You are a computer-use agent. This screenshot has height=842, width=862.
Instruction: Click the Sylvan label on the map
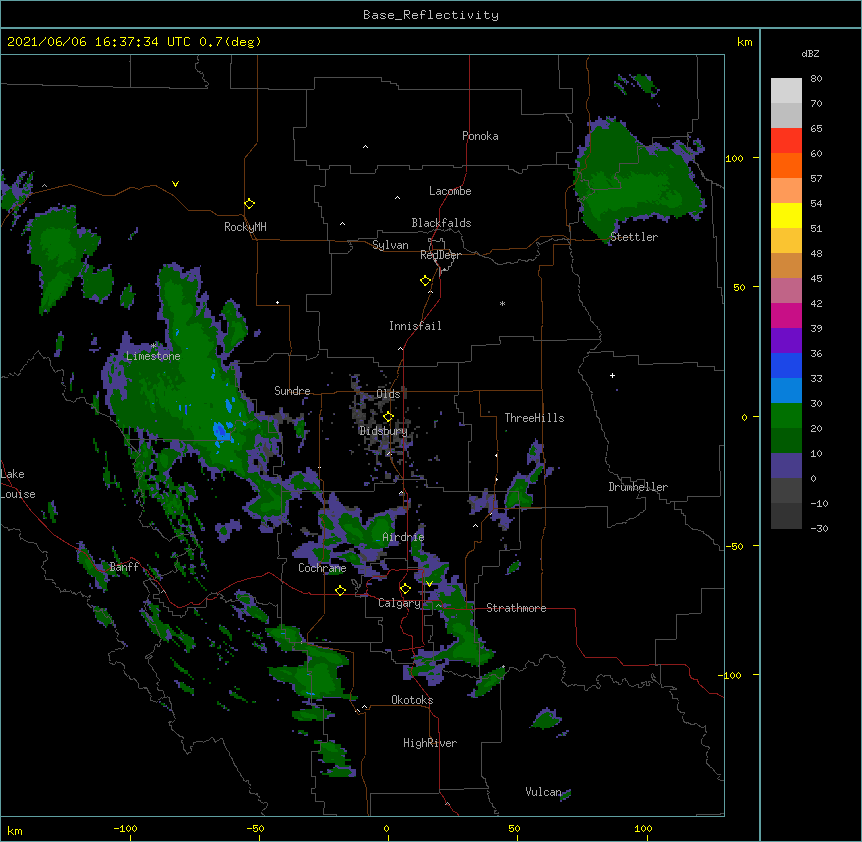tap(390, 245)
